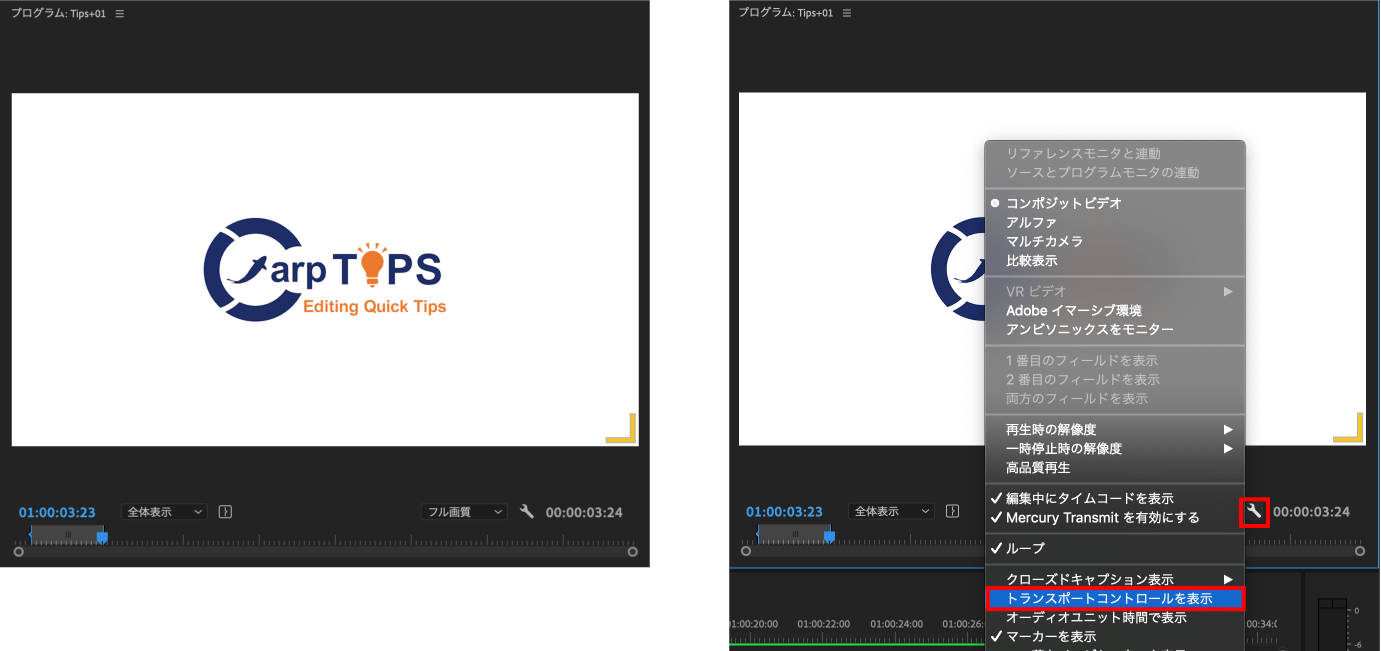Viewport: 1381px width, 651px height.
Task: Choose オーディオユニット時間で表示 menu item
Action: [1115, 618]
